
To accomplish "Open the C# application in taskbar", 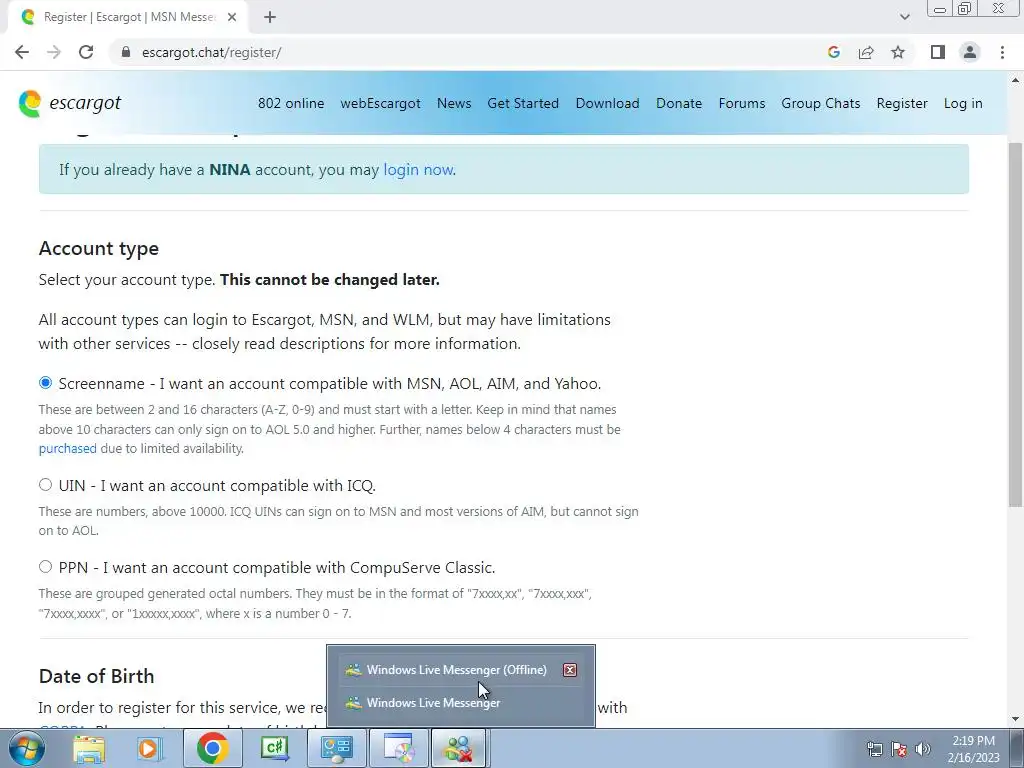I will [x=274, y=748].
